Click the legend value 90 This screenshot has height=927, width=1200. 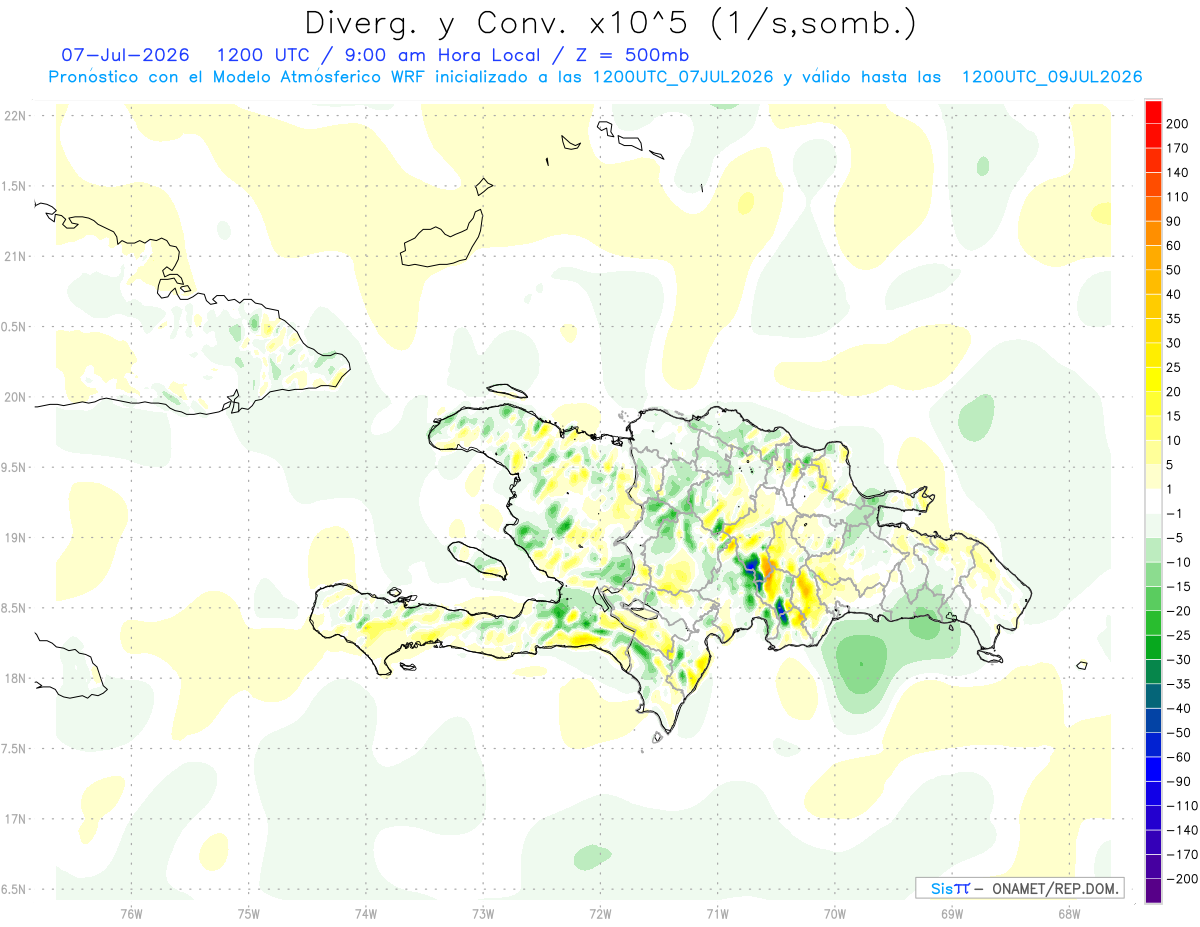[1175, 221]
